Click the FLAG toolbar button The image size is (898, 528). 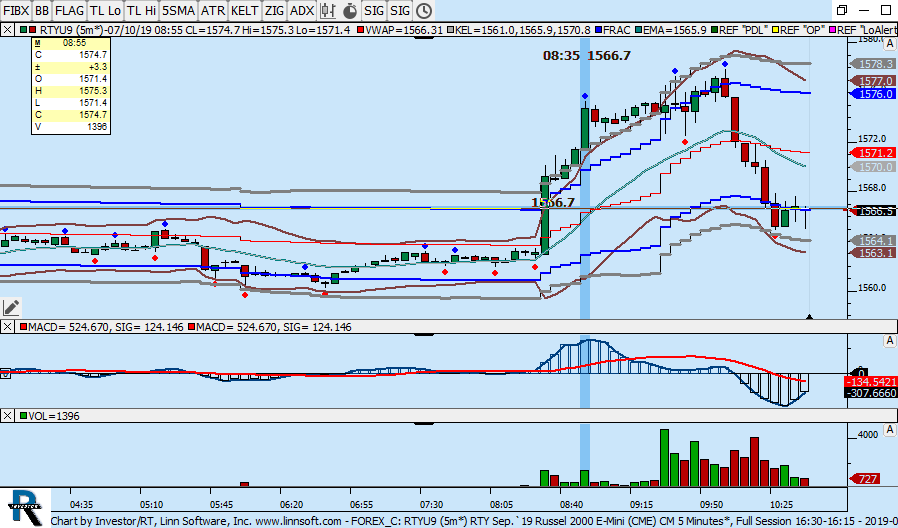coord(69,10)
